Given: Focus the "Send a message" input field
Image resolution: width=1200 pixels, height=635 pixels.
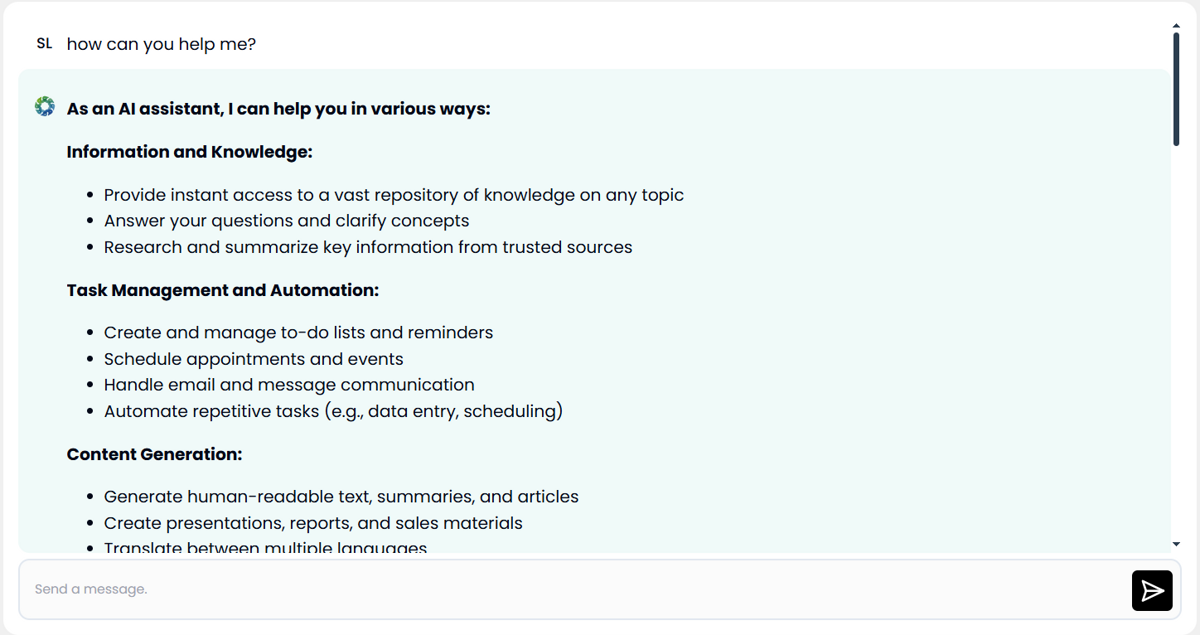Looking at the screenshot, I should coord(575,590).
